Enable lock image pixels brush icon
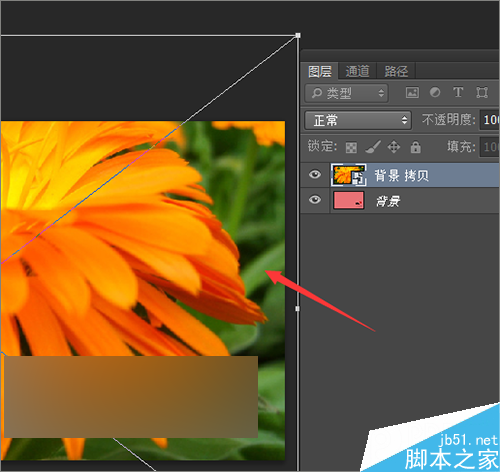Screen dimensions: 500x472 point(373,147)
